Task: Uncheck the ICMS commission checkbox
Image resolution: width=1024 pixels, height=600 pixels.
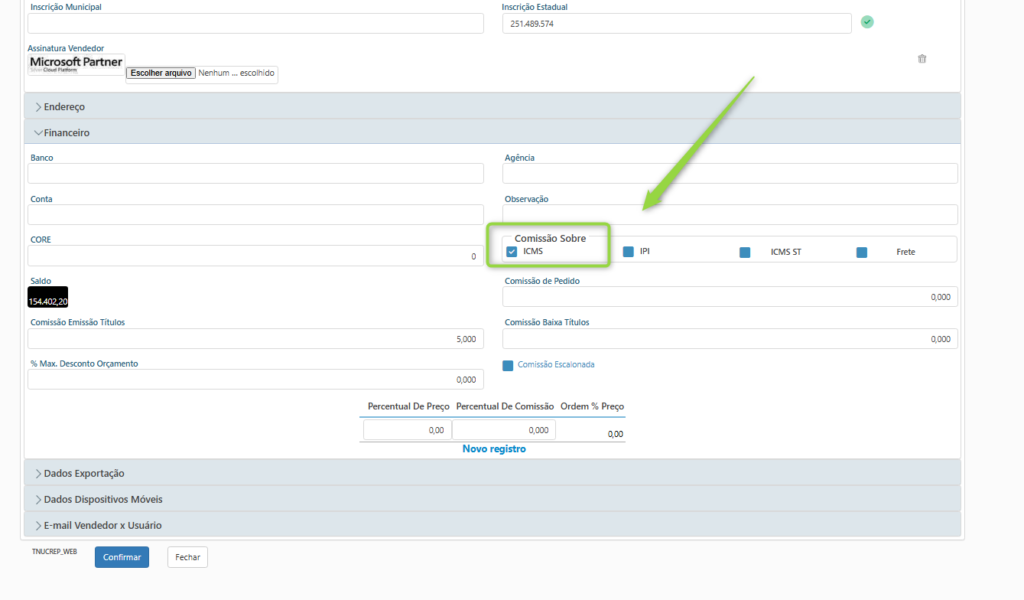Action: [x=512, y=252]
